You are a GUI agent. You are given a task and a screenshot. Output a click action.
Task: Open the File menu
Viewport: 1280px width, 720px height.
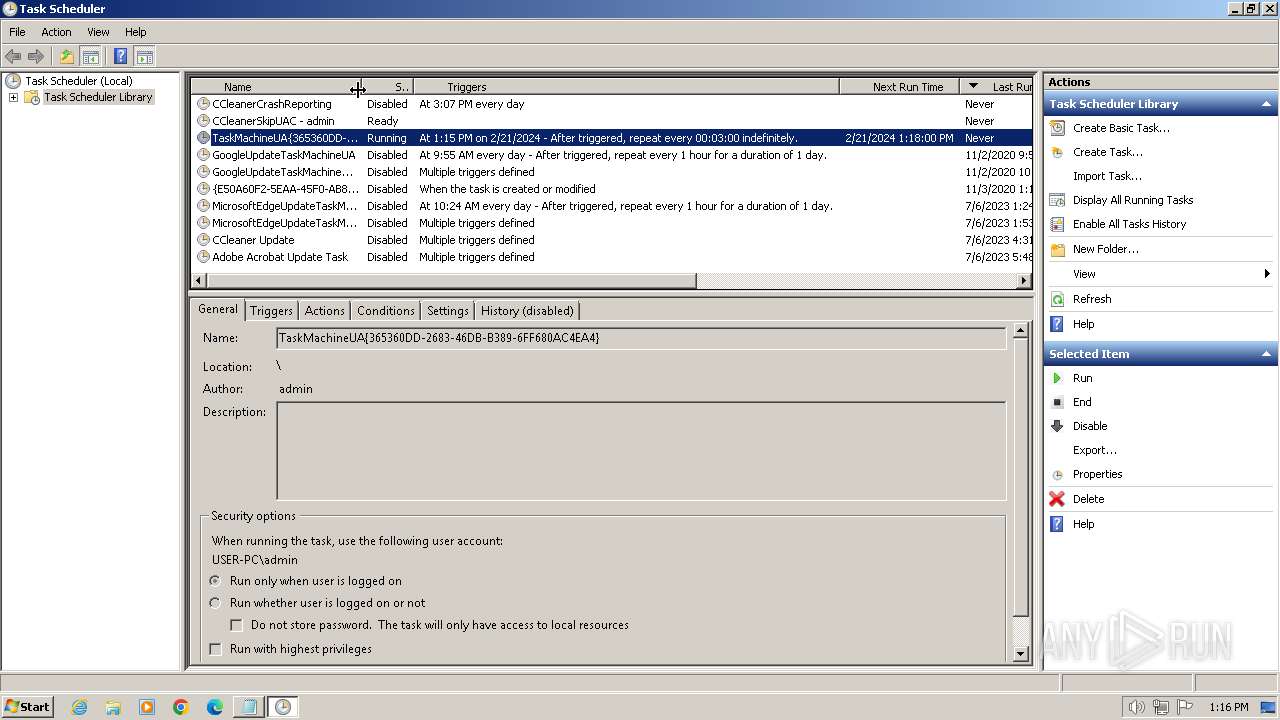[17, 32]
